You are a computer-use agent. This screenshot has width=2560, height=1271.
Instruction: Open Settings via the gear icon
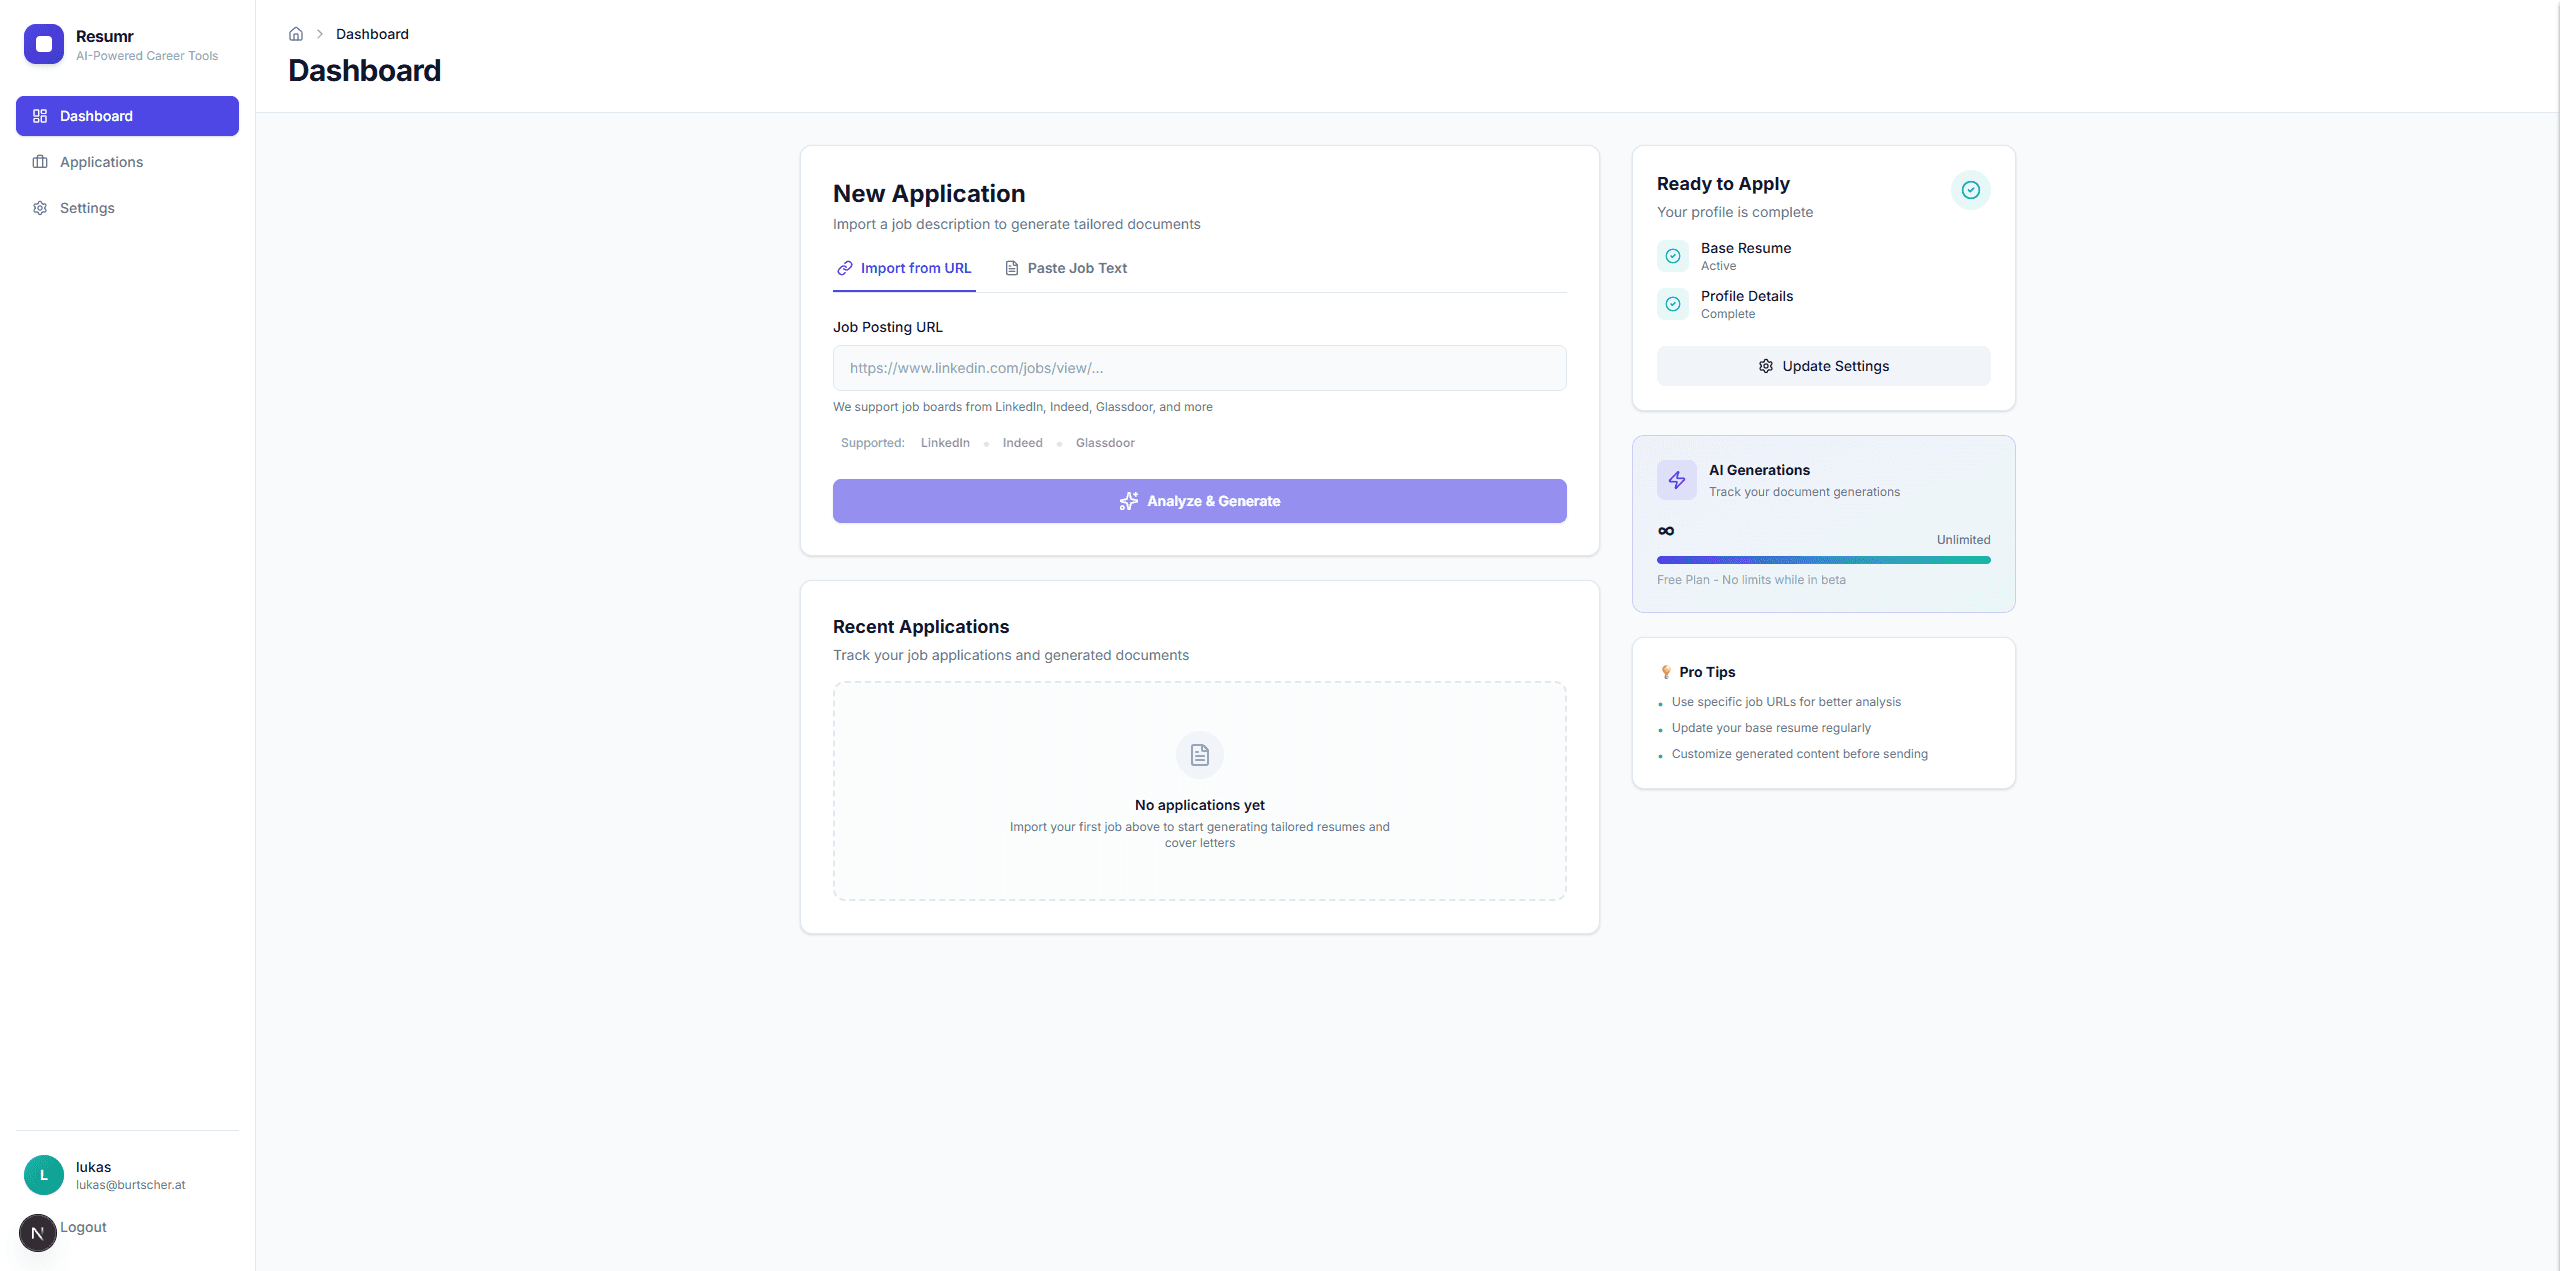pos(40,207)
